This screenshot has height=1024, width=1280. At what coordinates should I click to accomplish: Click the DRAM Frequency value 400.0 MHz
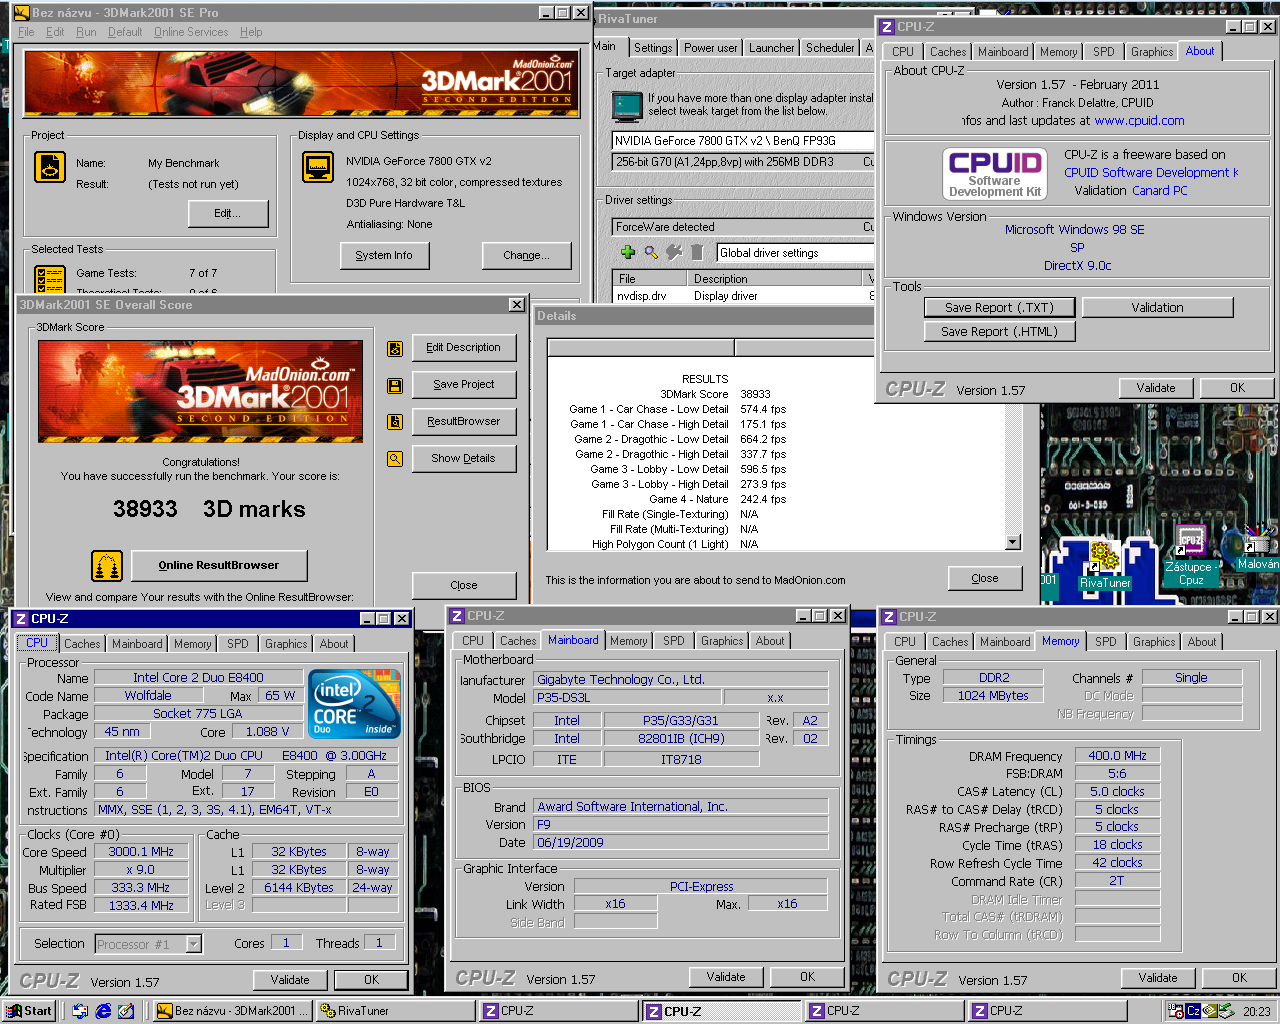pyautogui.click(x=1117, y=756)
